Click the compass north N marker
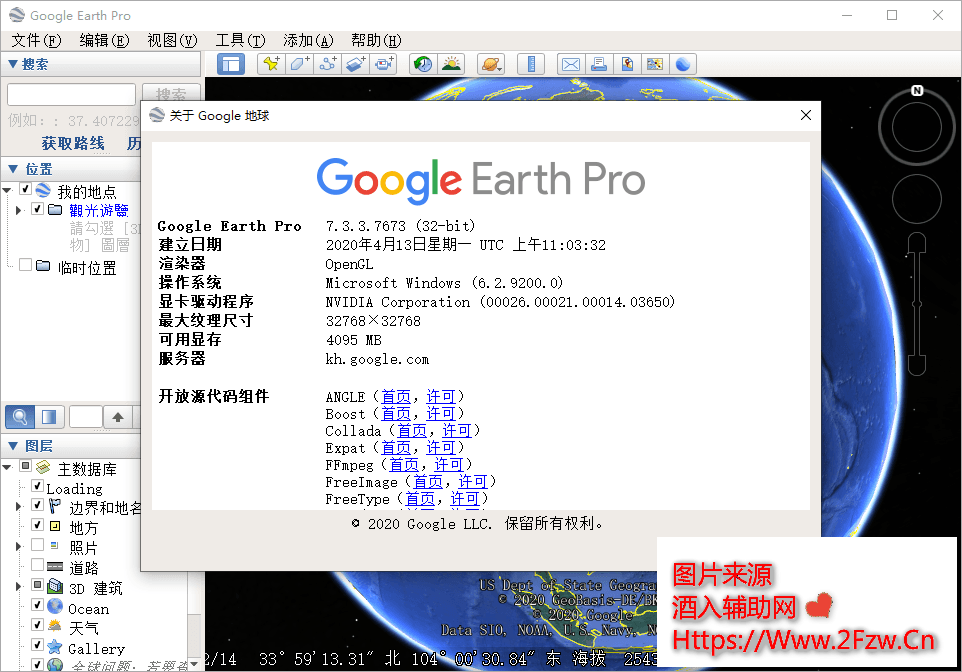 (917, 90)
